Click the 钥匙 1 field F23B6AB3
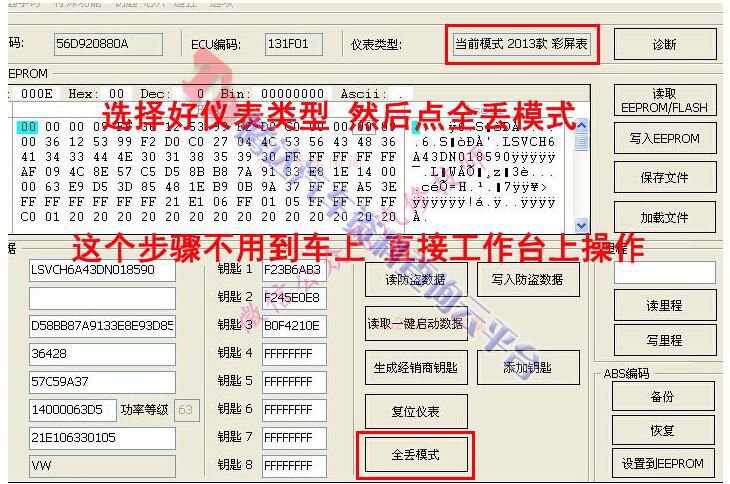This screenshot has width=730, height=484. [x=294, y=270]
